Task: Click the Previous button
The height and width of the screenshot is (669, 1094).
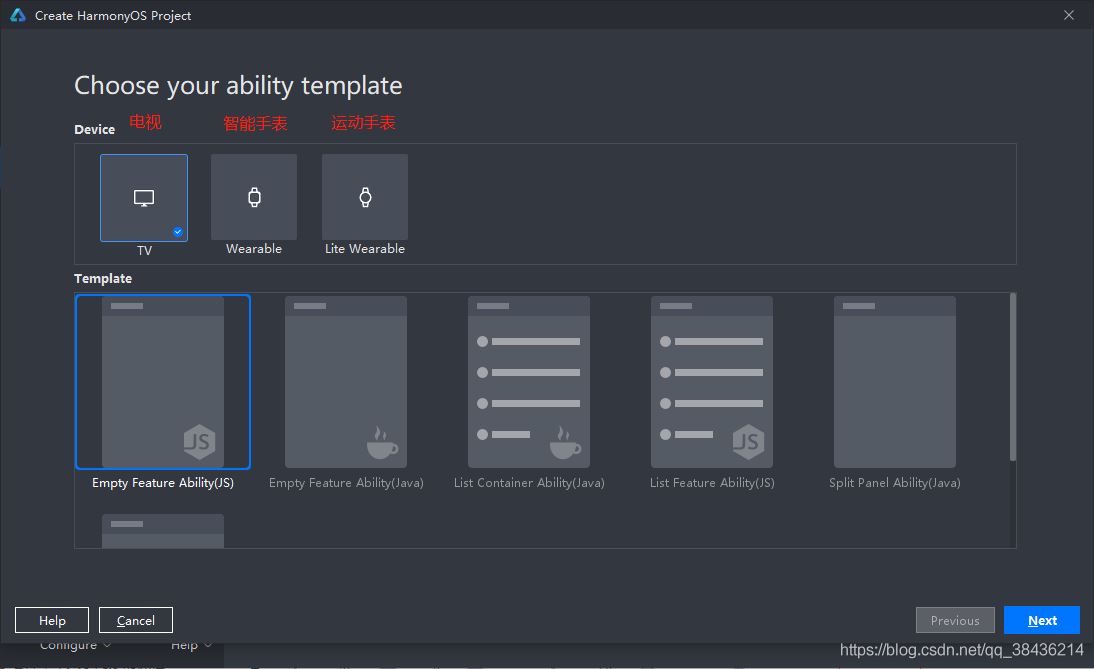Action: 955,620
